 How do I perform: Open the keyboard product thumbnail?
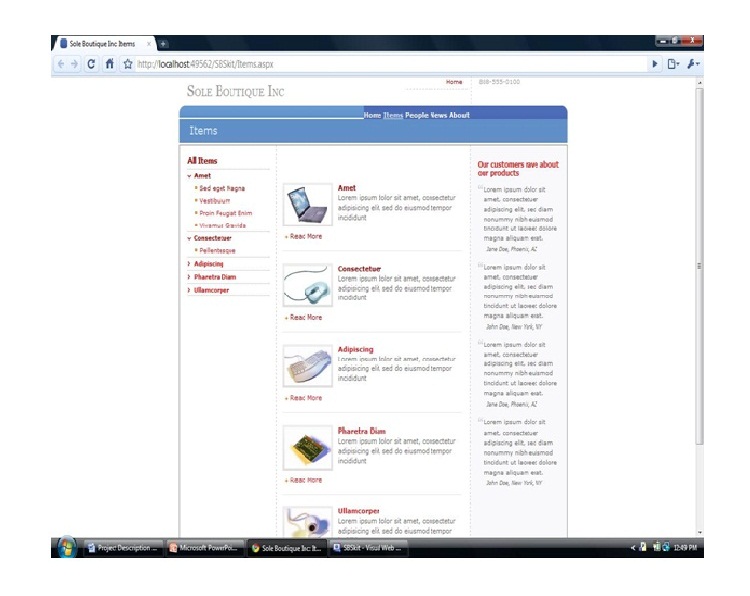[308, 366]
